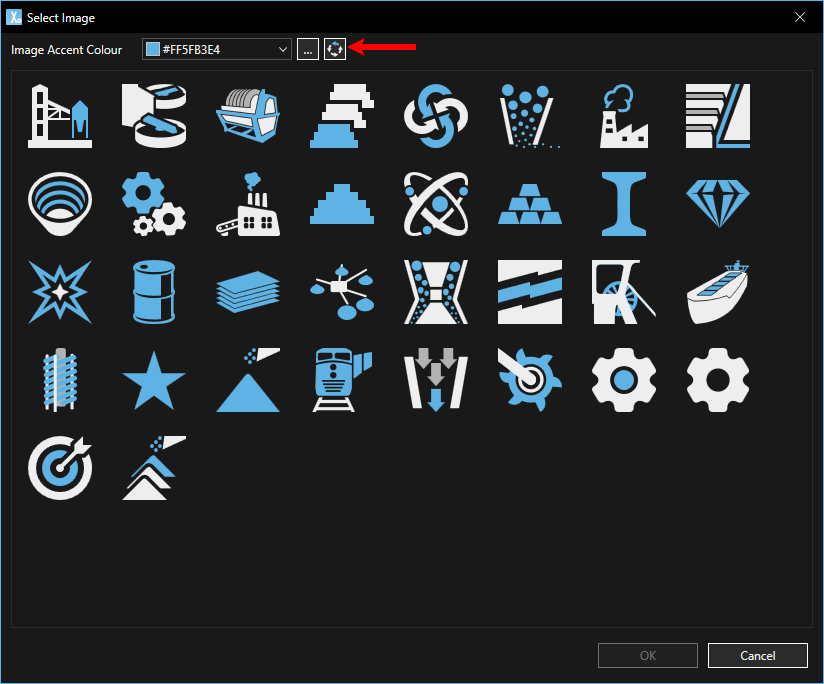Viewport: 824px width, 684px height.
Task: Pick the blue stepped pyramid image
Action: click(342, 204)
